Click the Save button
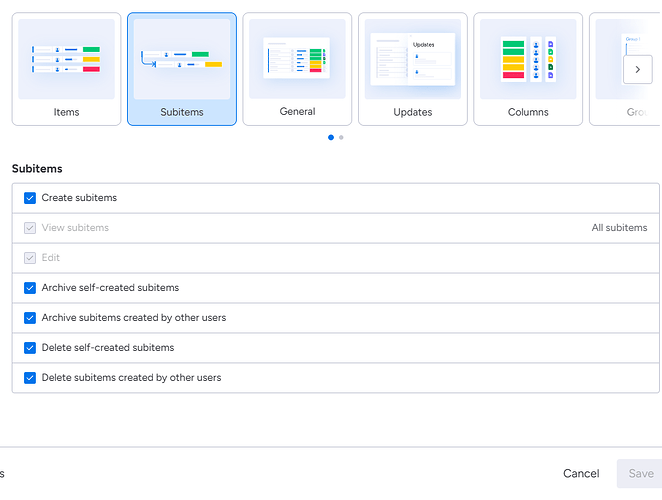The height and width of the screenshot is (500, 662). (640, 474)
